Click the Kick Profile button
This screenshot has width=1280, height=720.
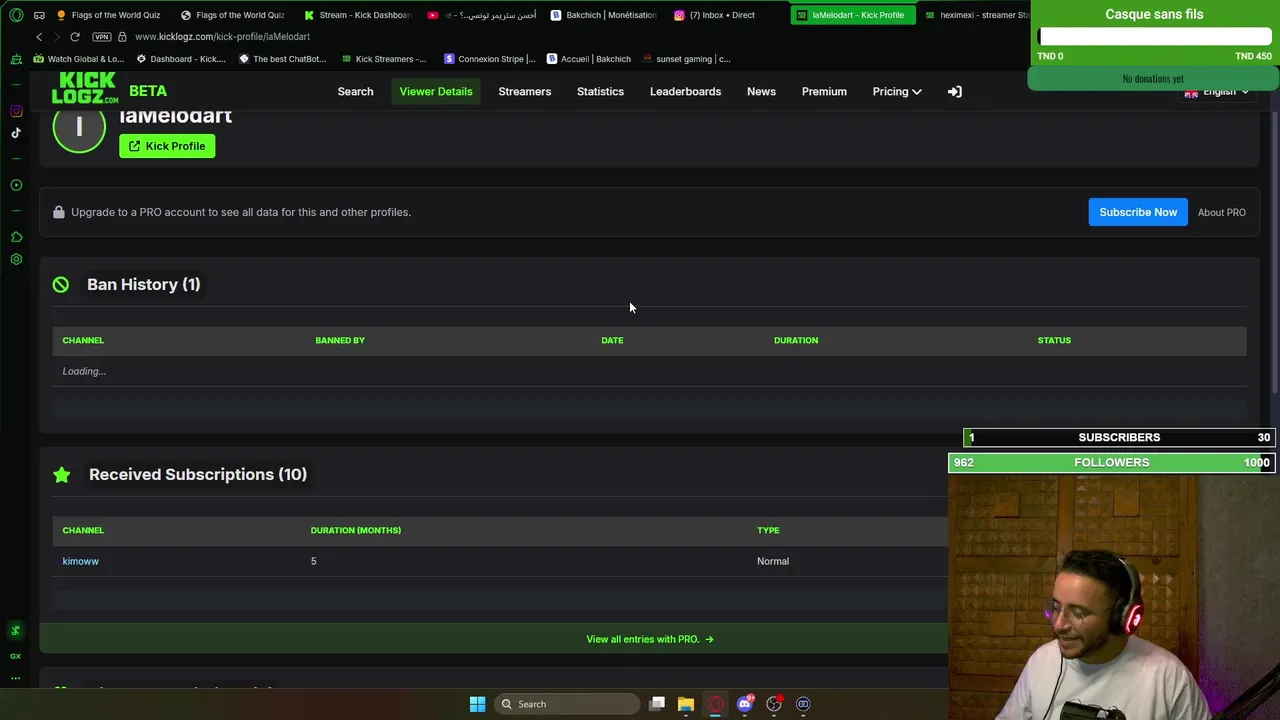click(x=167, y=146)
